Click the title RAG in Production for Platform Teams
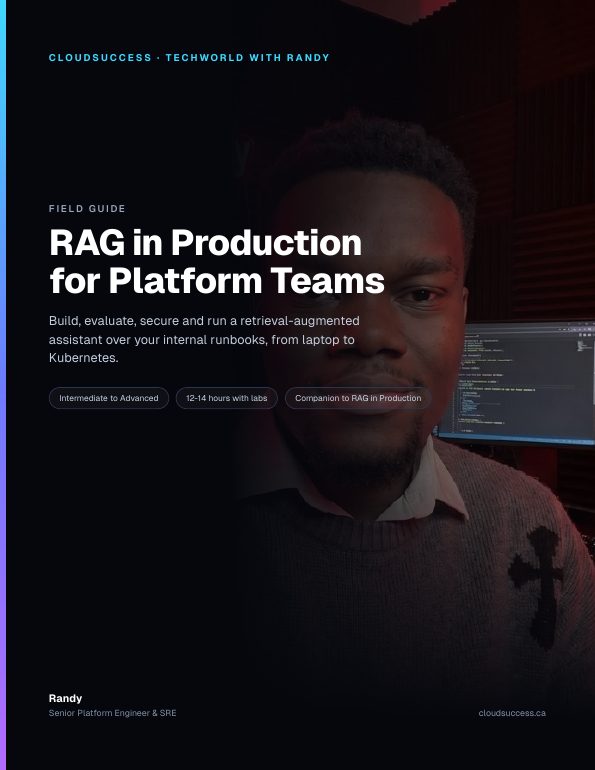This screenshot has width=595, height=770. click(x=217, y=261)
